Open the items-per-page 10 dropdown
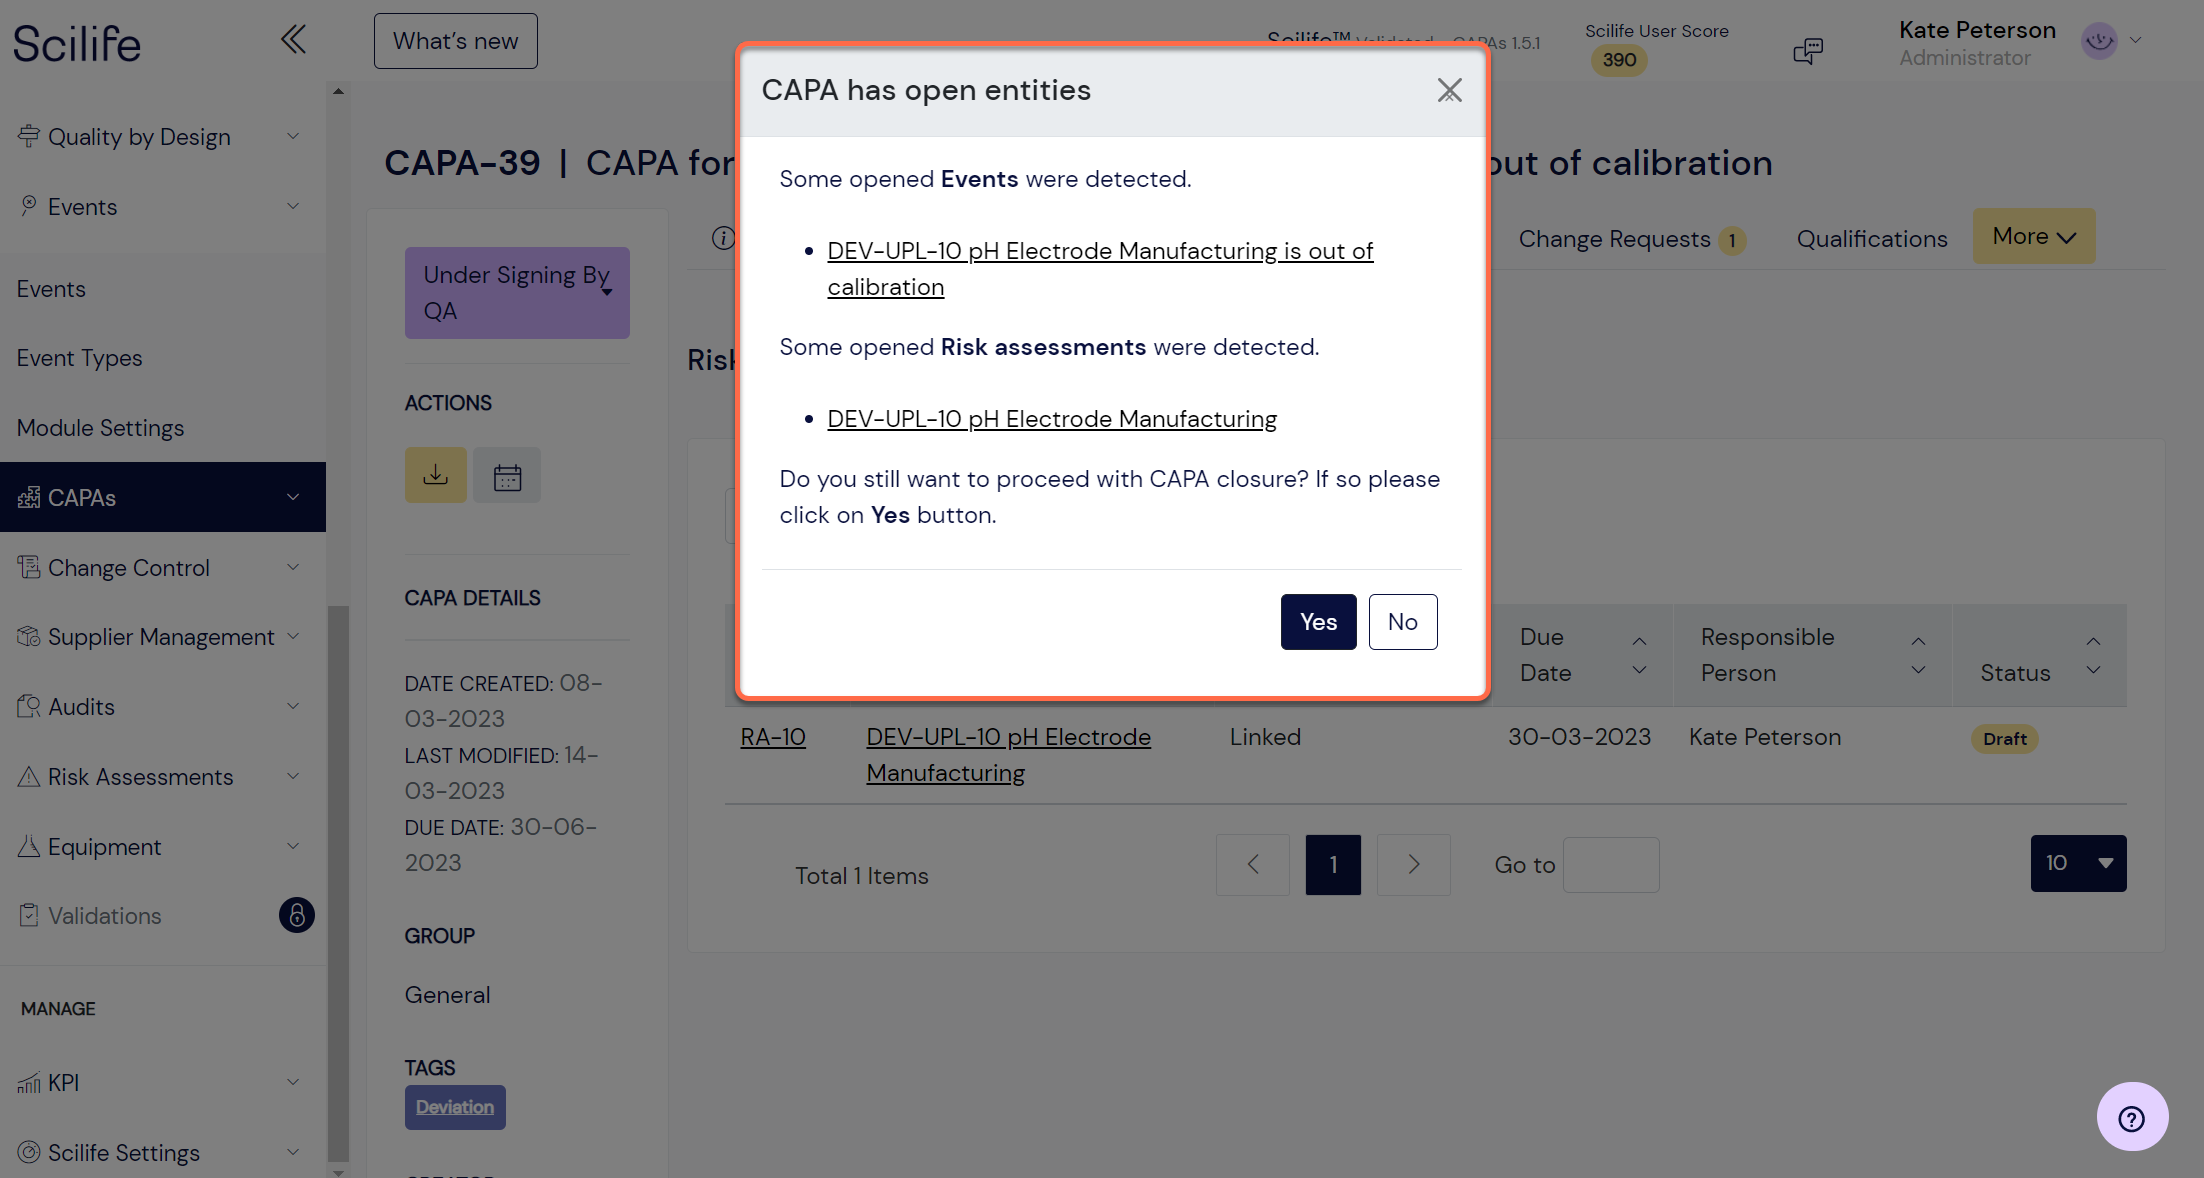Image resolution: width=2204 pixels, height=1178 pixels. pos(2078,863)
